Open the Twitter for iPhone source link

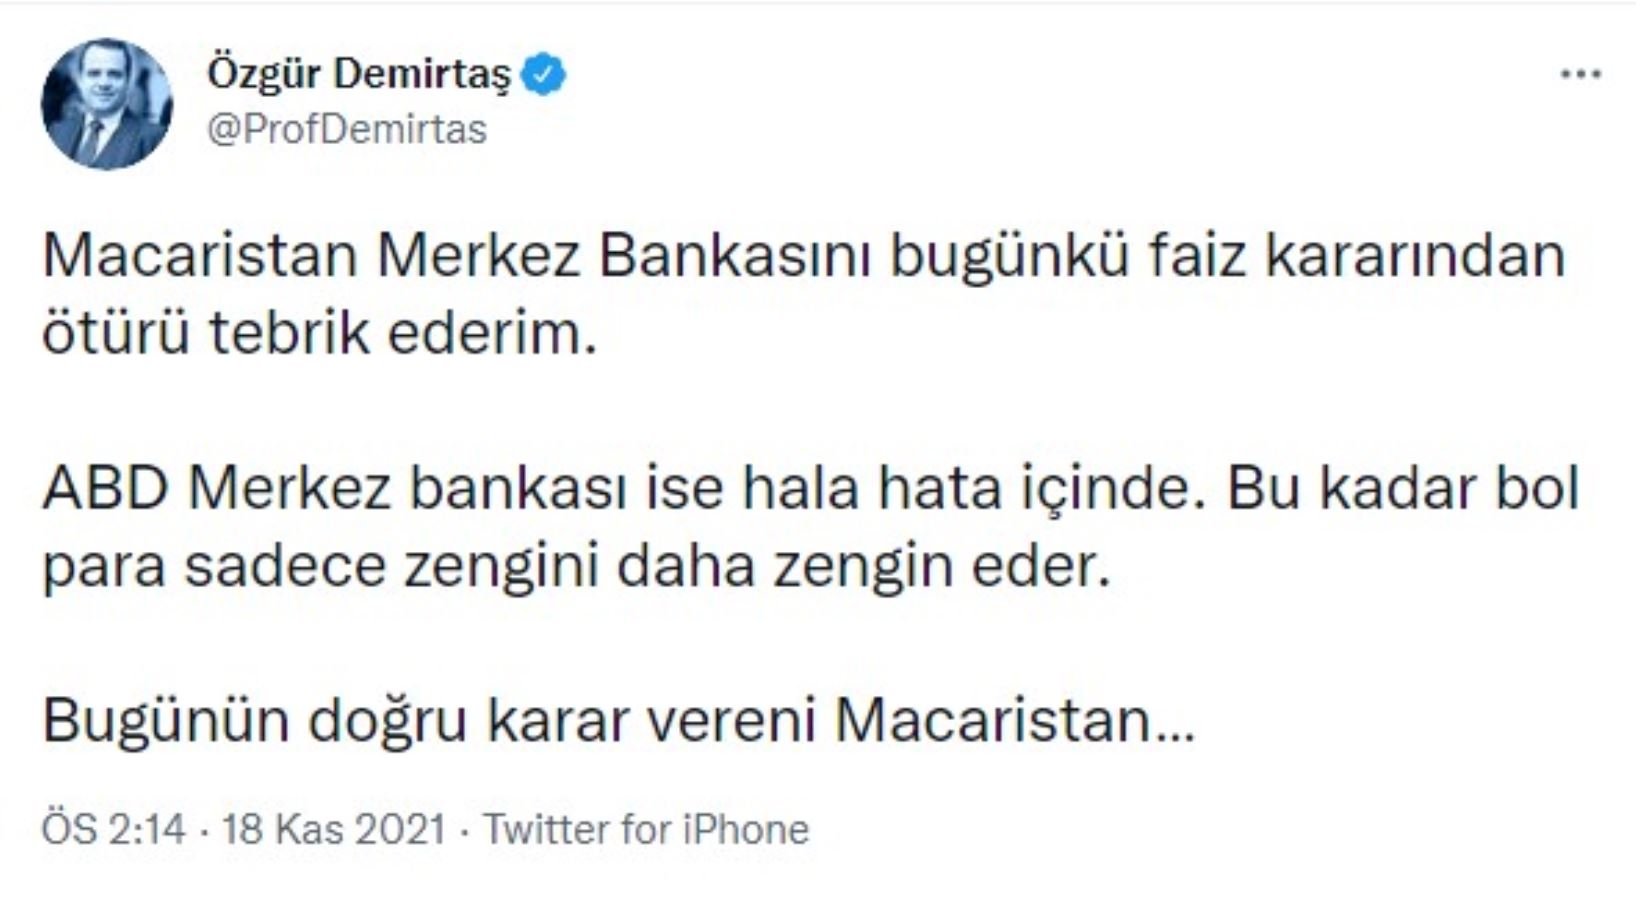(x=645, y=828)
